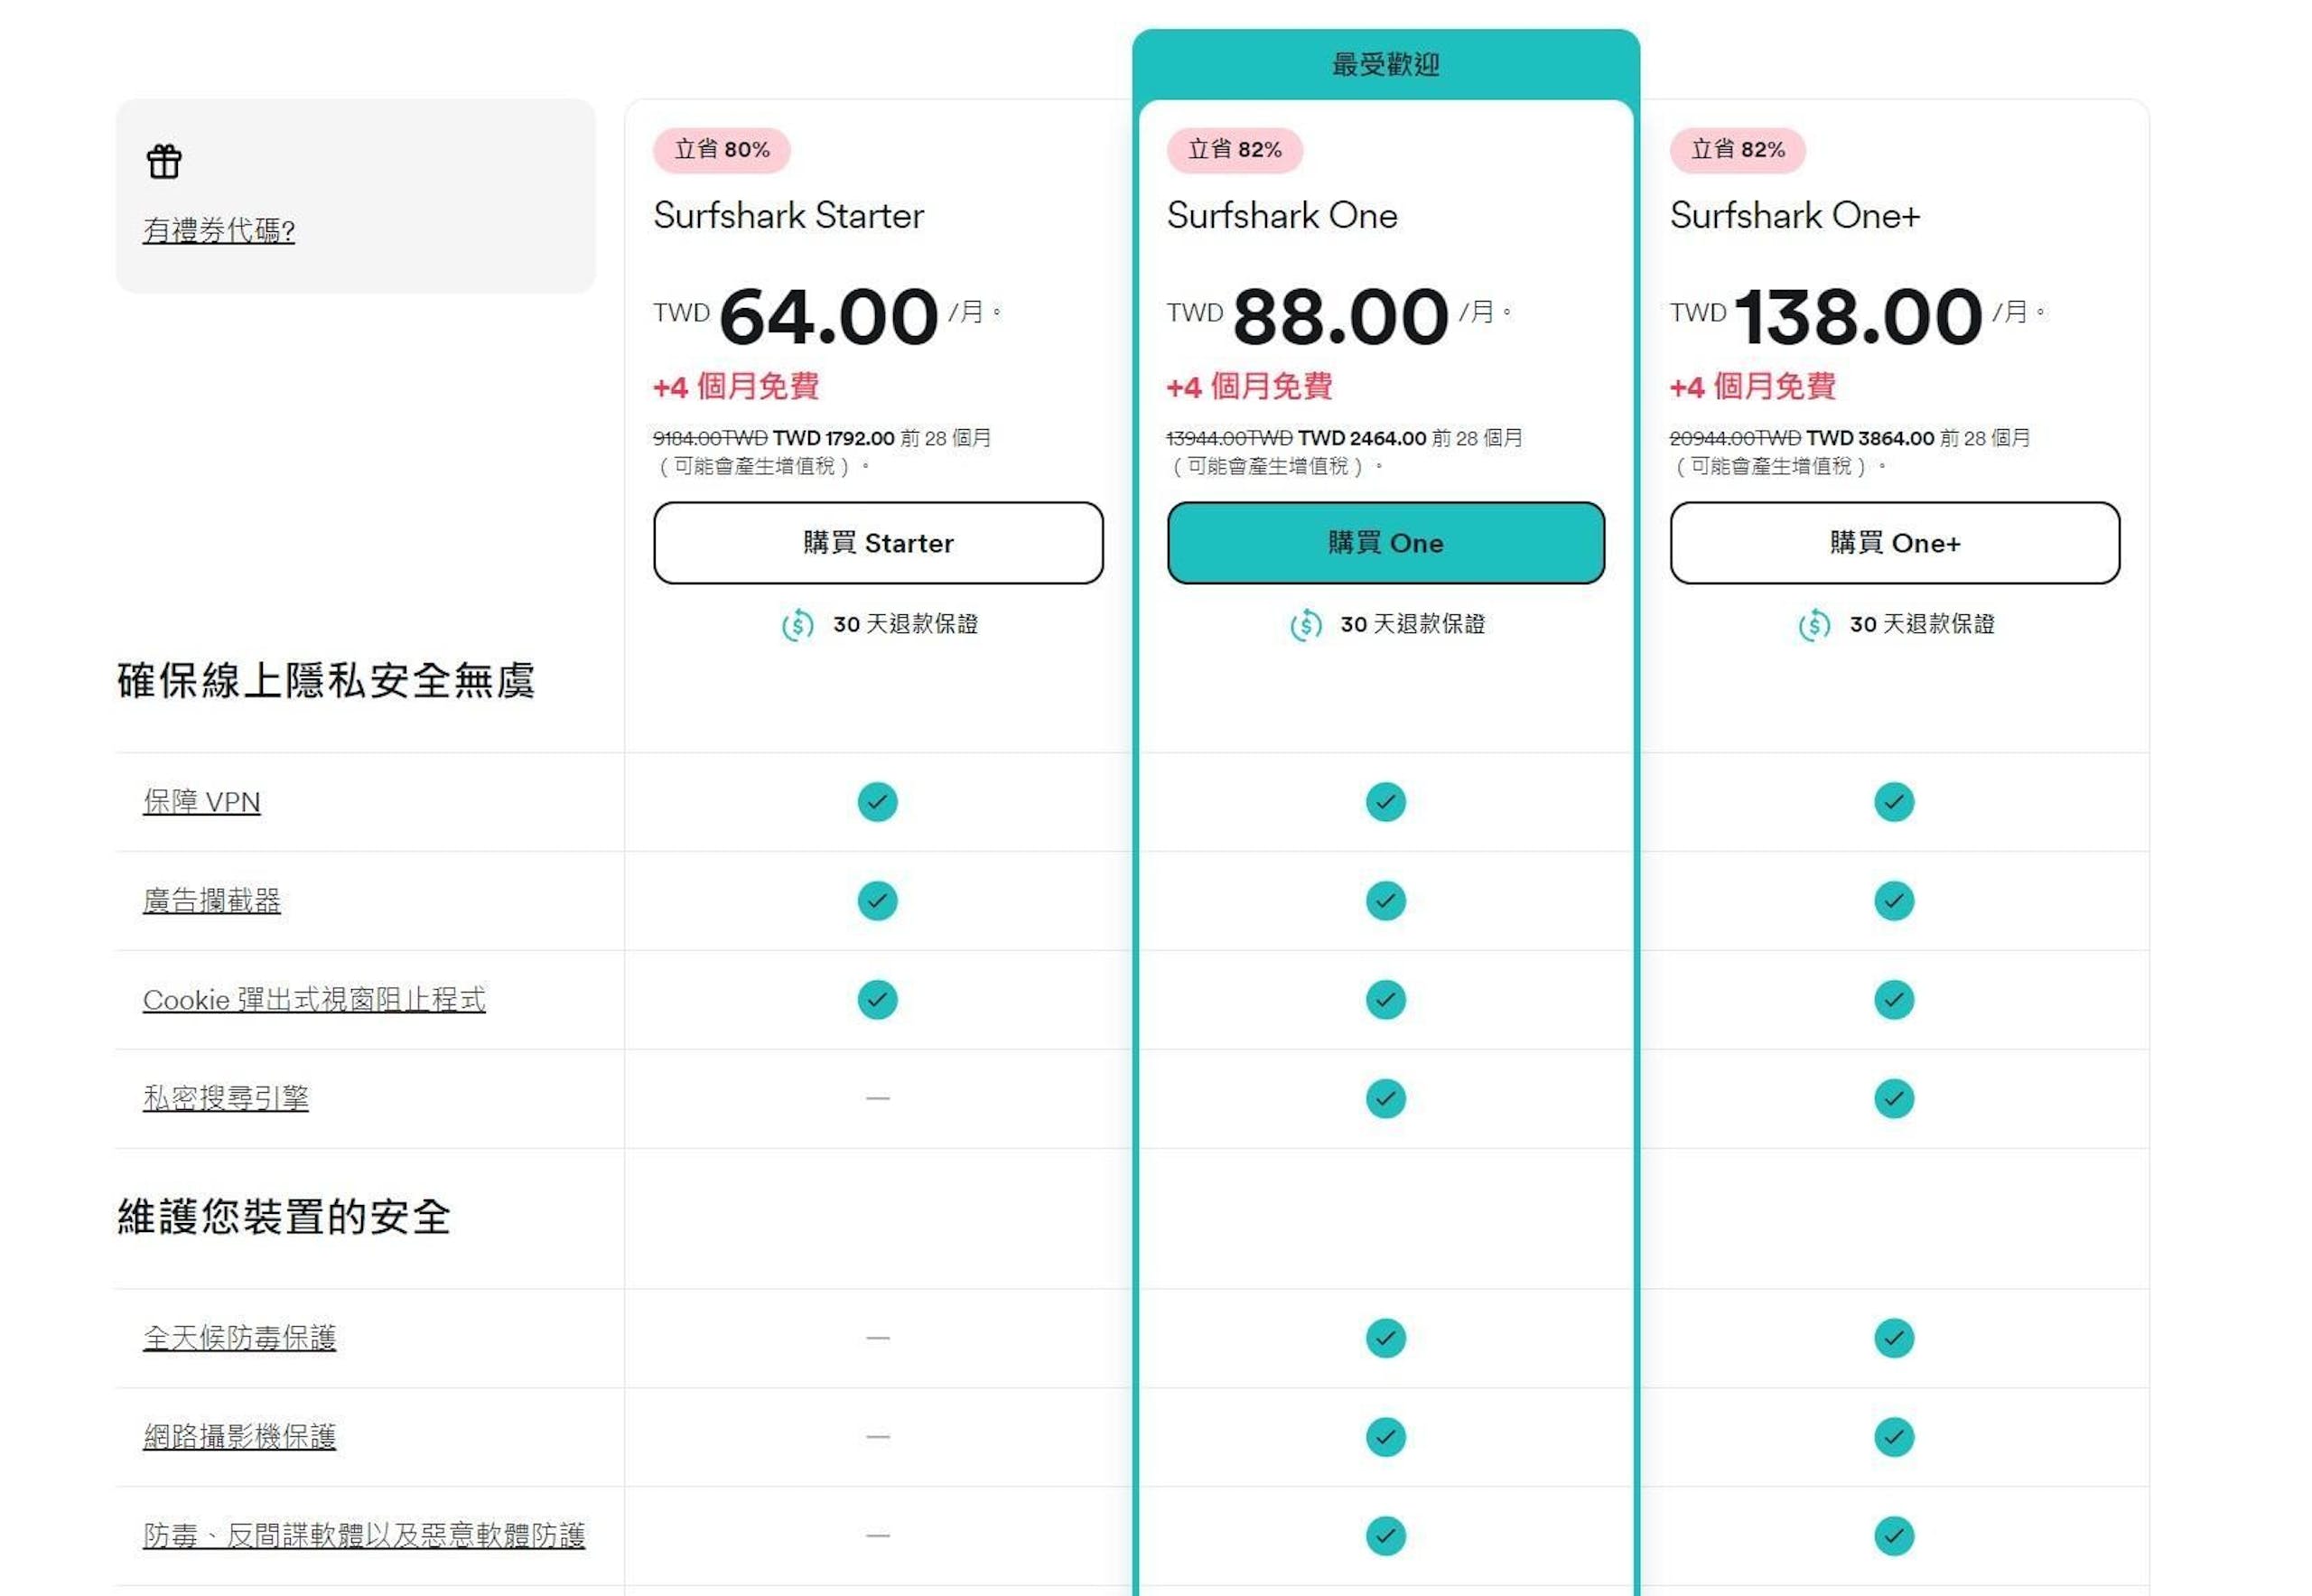Click One+ checkmark in Cookie row
The width and height of the screenshot is (2312, 1596).
(x=1893, y=1000)
